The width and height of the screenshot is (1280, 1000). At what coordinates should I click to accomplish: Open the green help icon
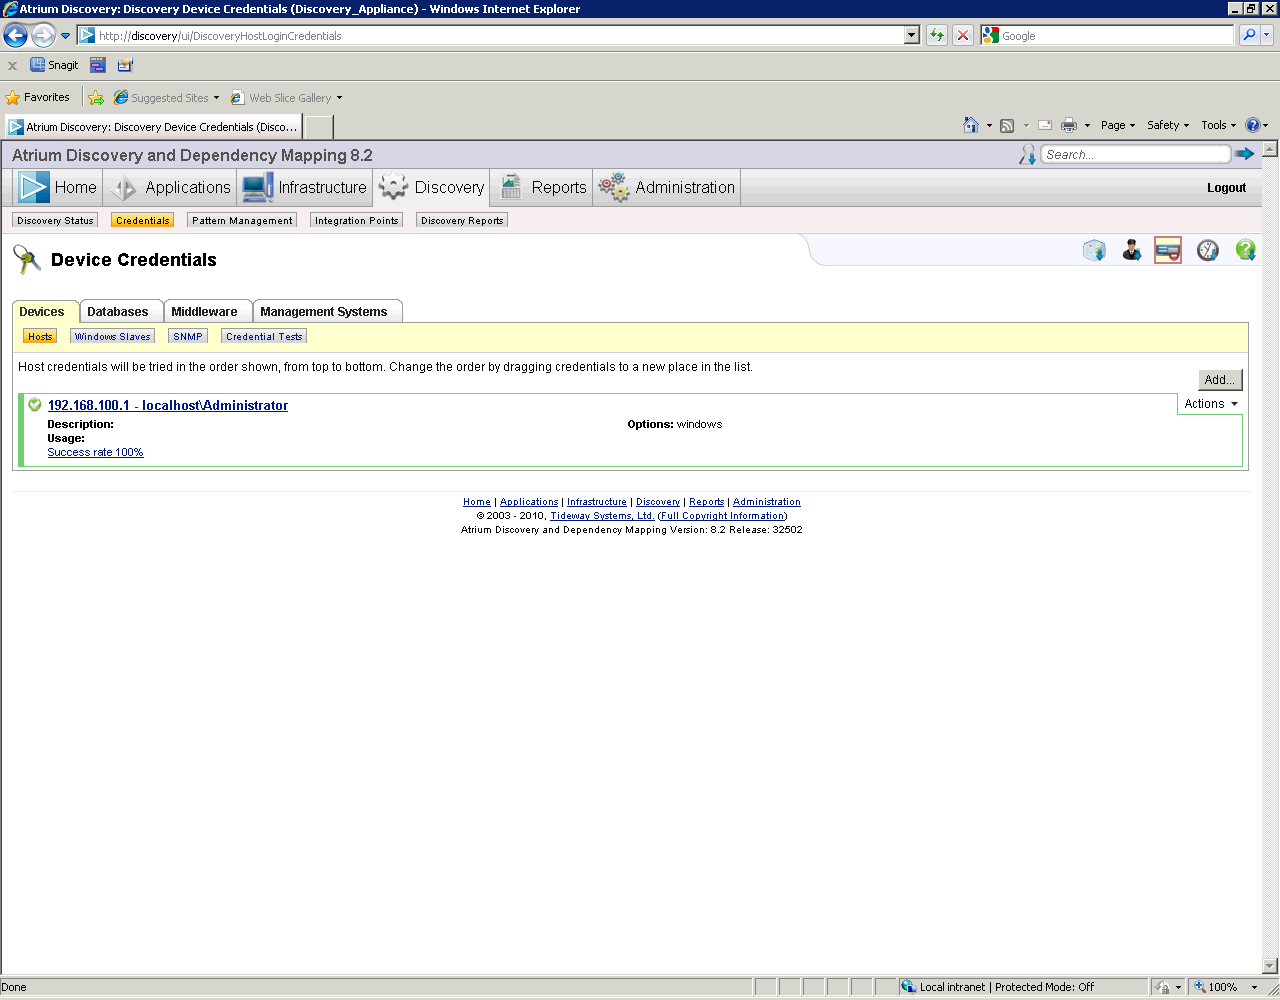(x=1245, y=250)
